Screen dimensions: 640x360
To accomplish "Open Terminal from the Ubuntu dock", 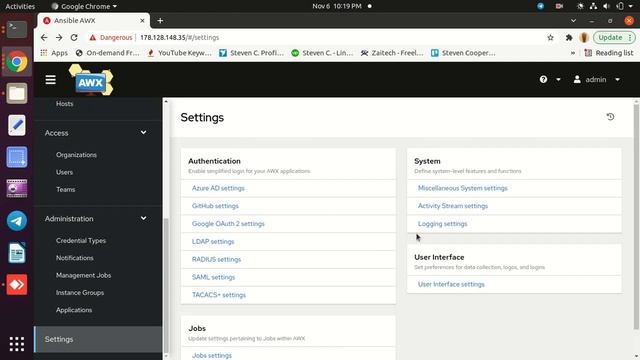I will click(x=17, y=29).
